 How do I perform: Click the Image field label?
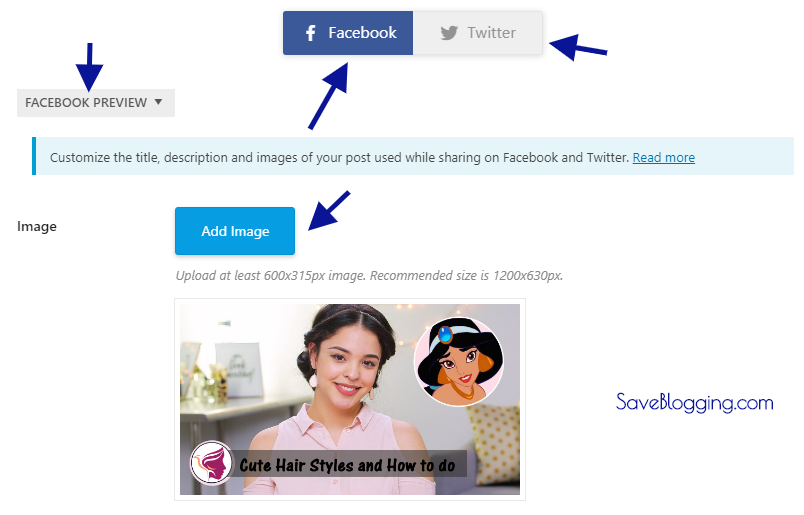point(37,226)
